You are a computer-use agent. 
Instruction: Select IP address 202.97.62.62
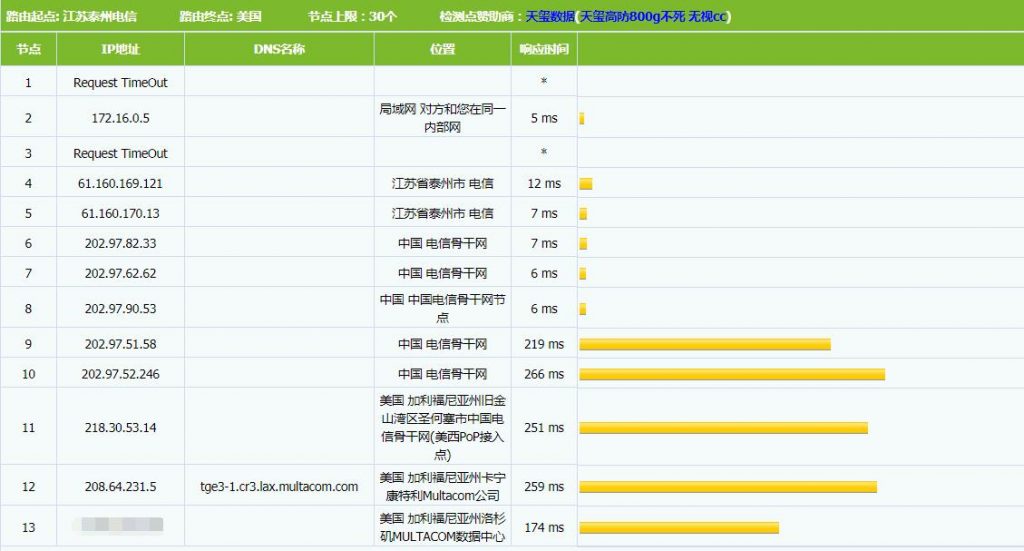click(x=120, y=274)
